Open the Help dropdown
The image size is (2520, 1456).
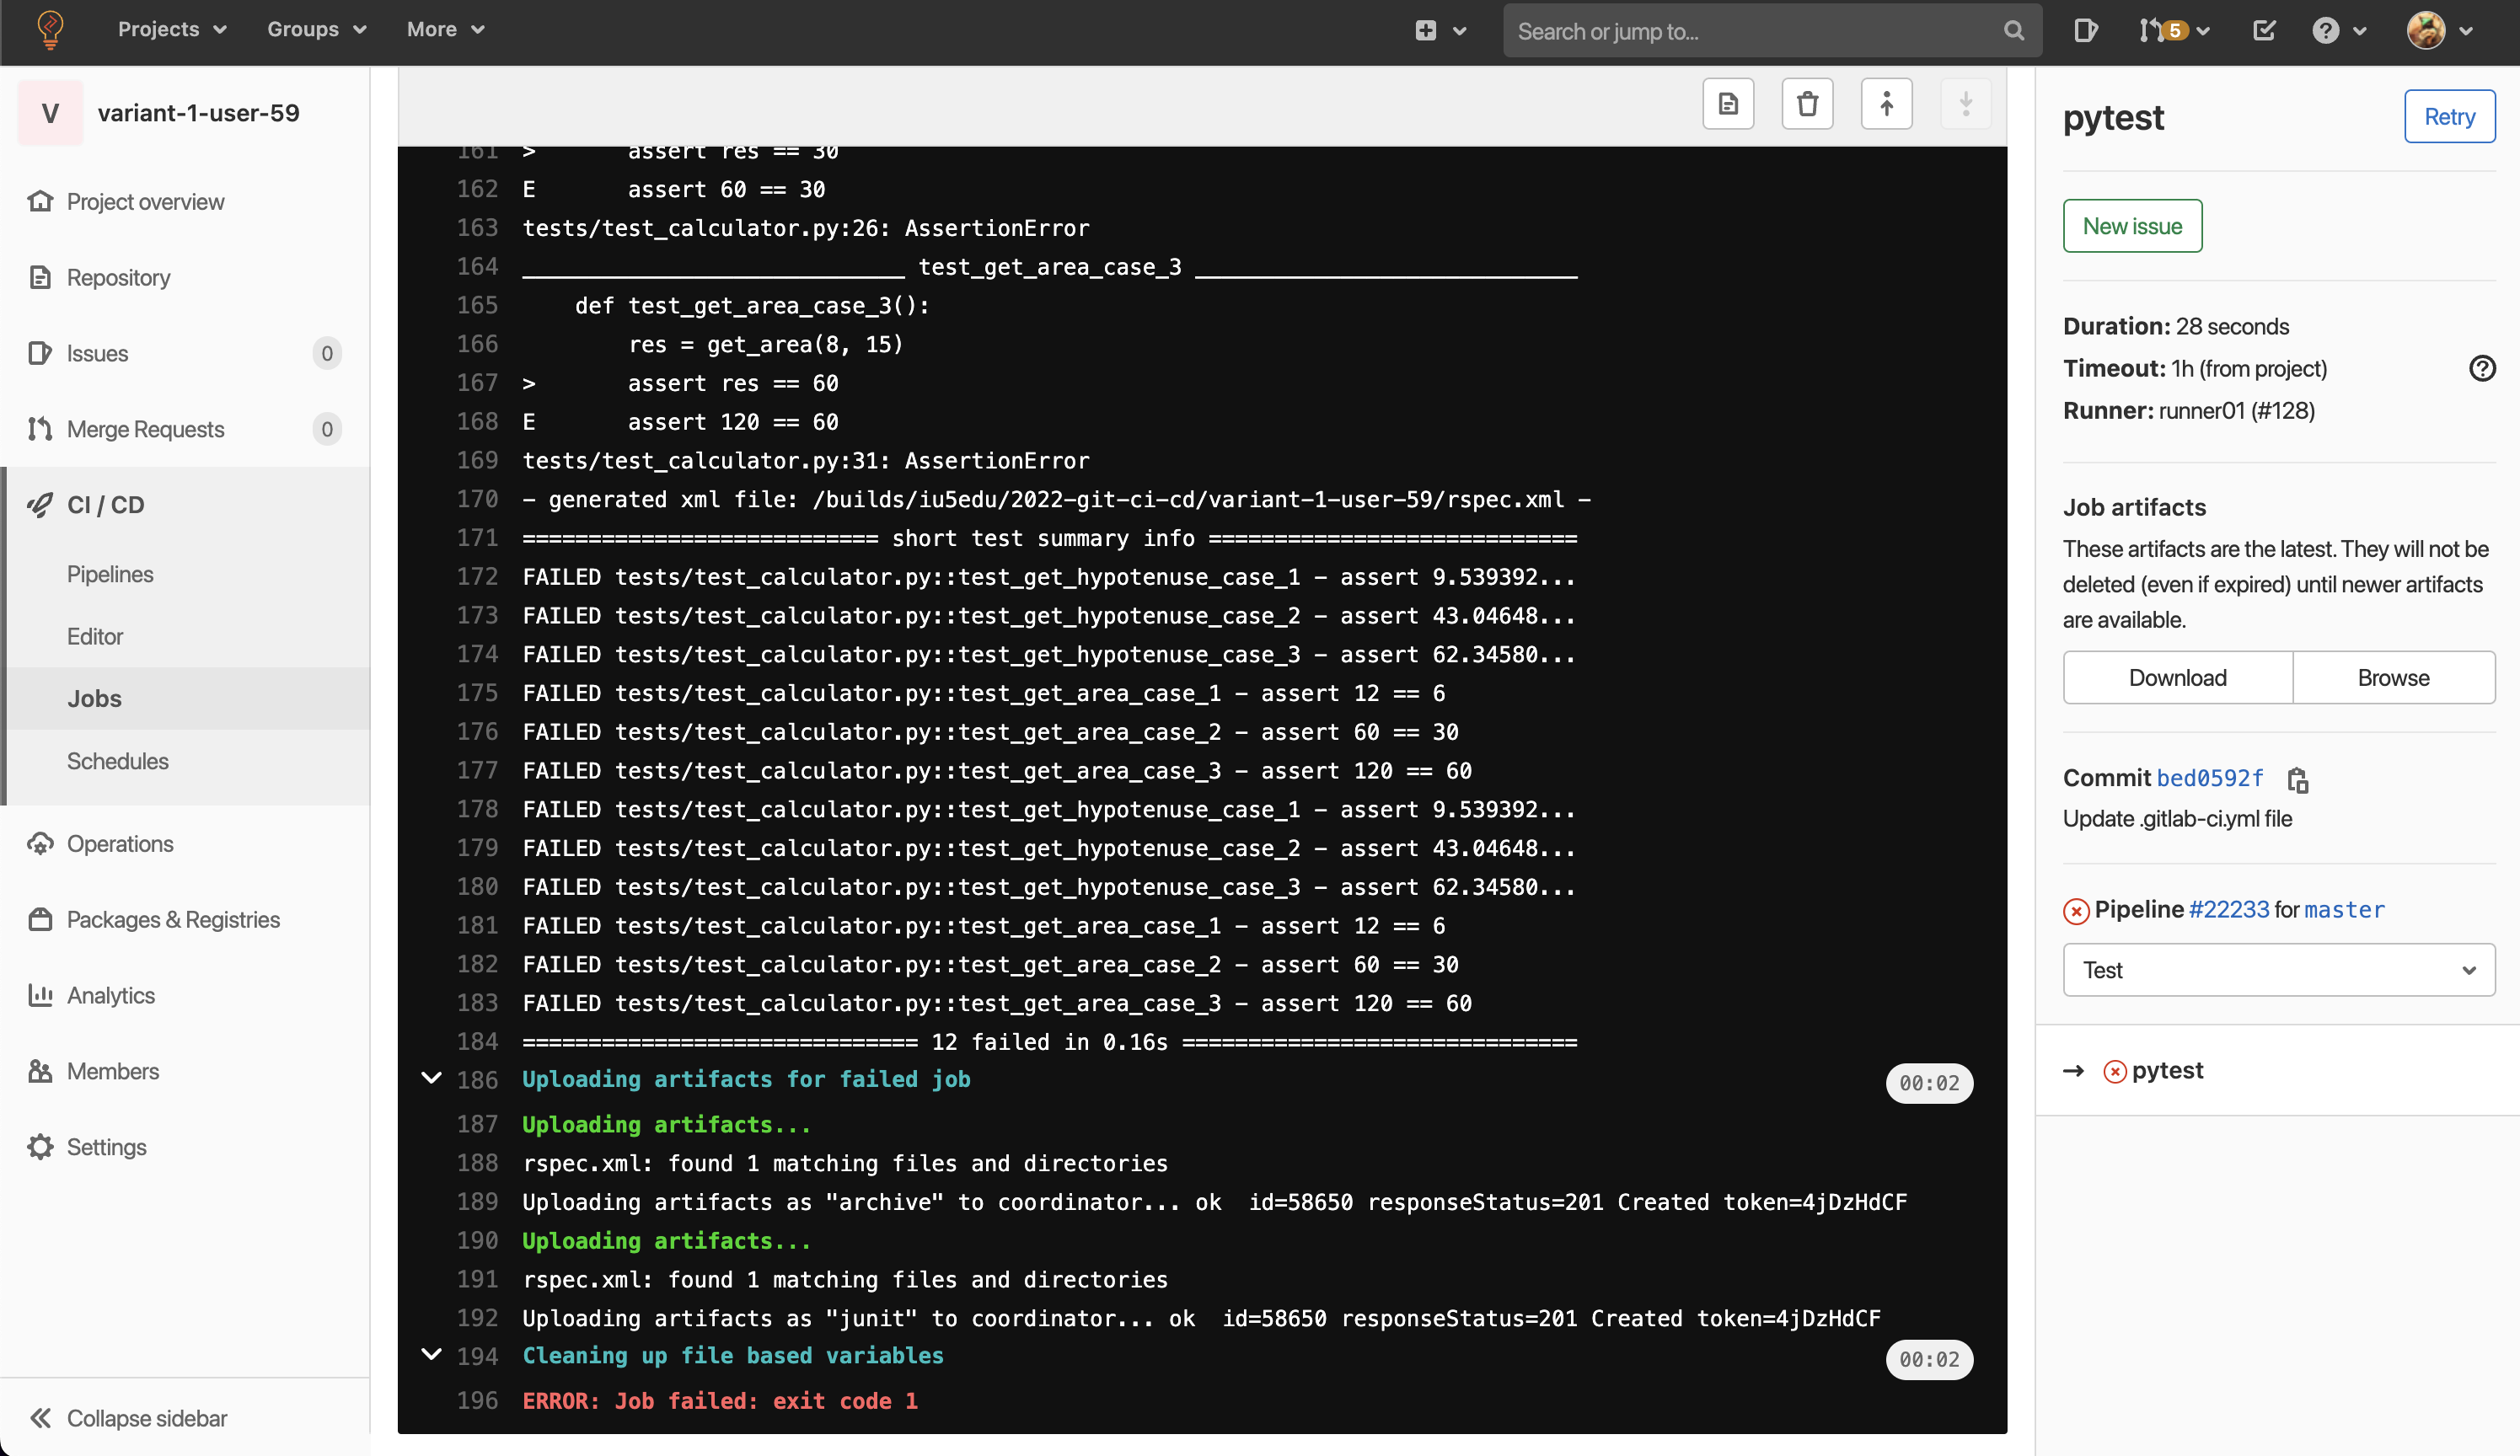tap(2339, 31)
